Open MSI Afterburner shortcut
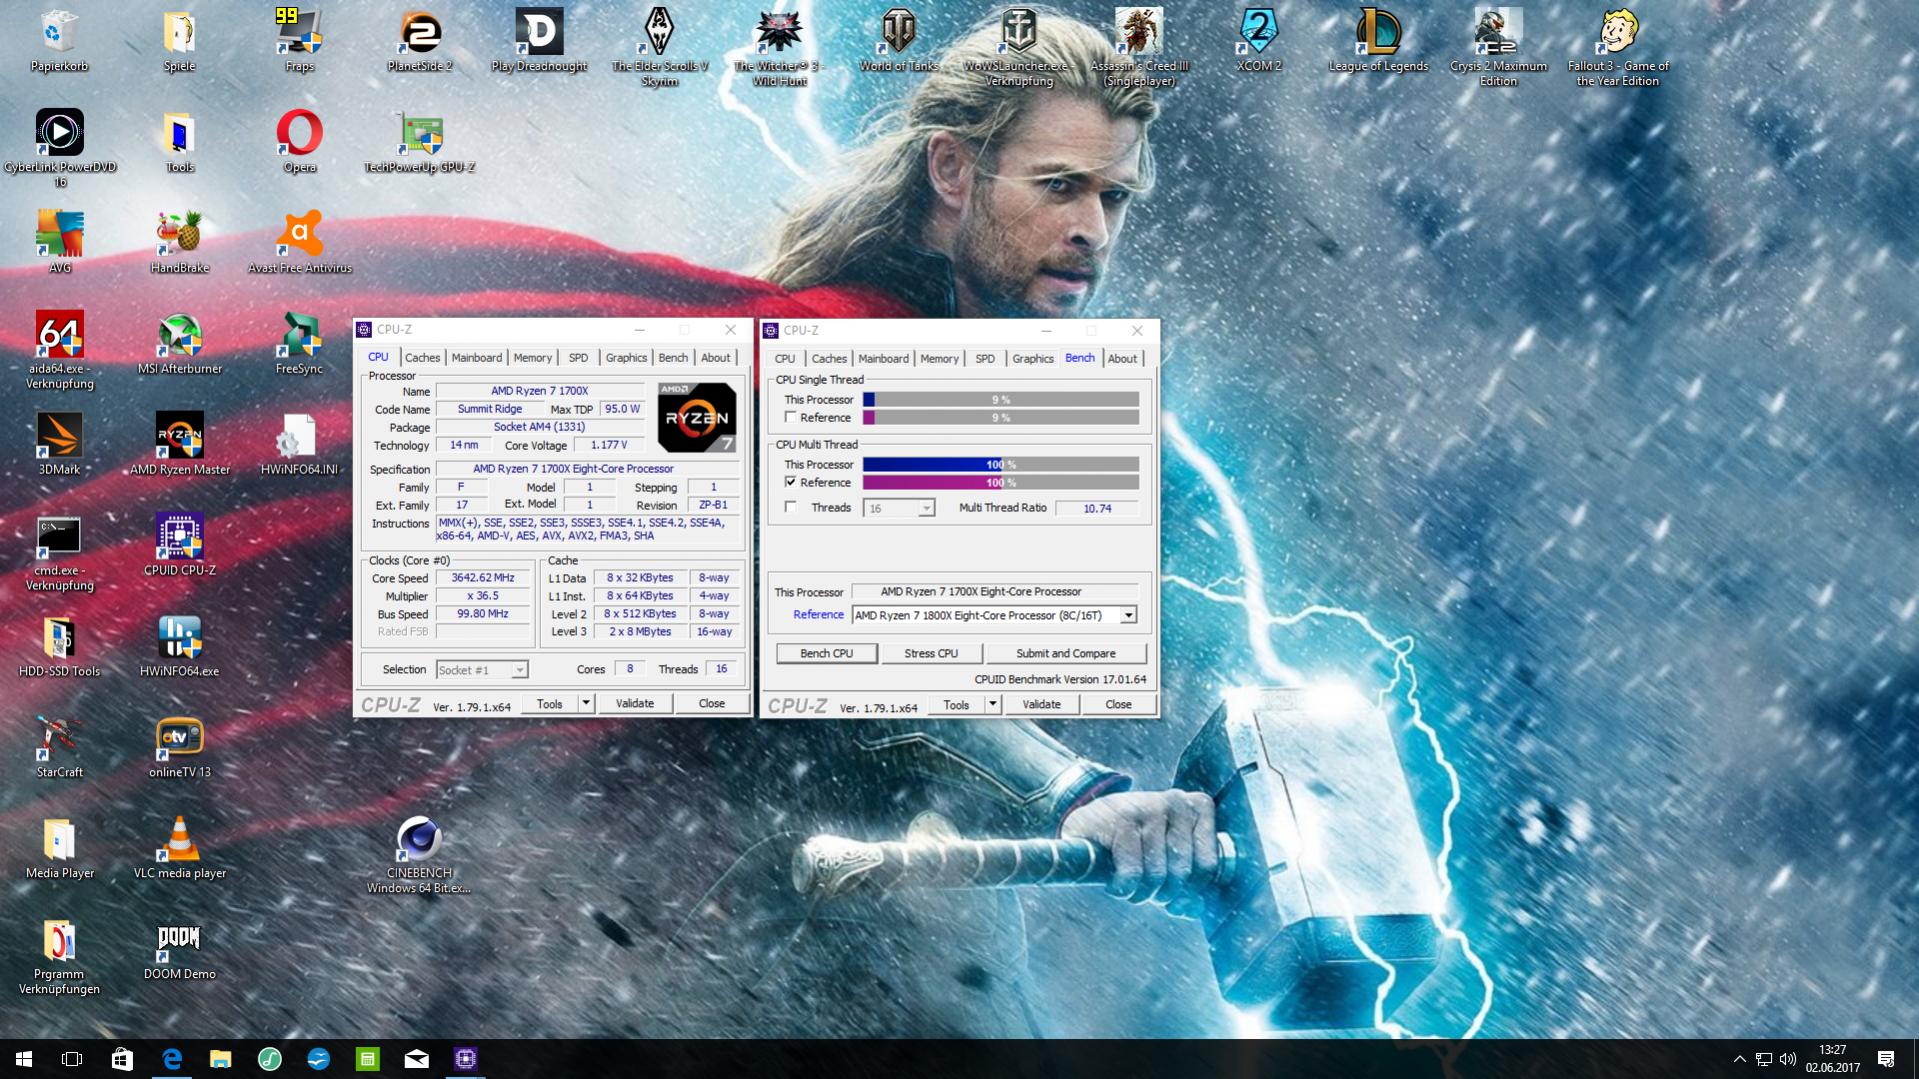1919x1079 pixels. 180,344
